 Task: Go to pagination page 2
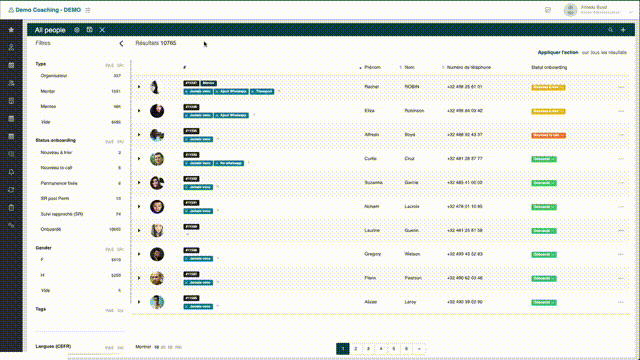coord(356,349)
